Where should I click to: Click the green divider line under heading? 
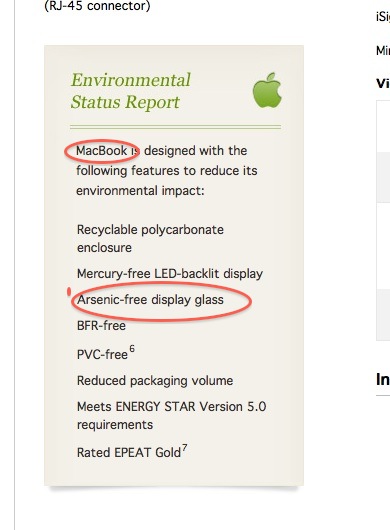point(175,127)
